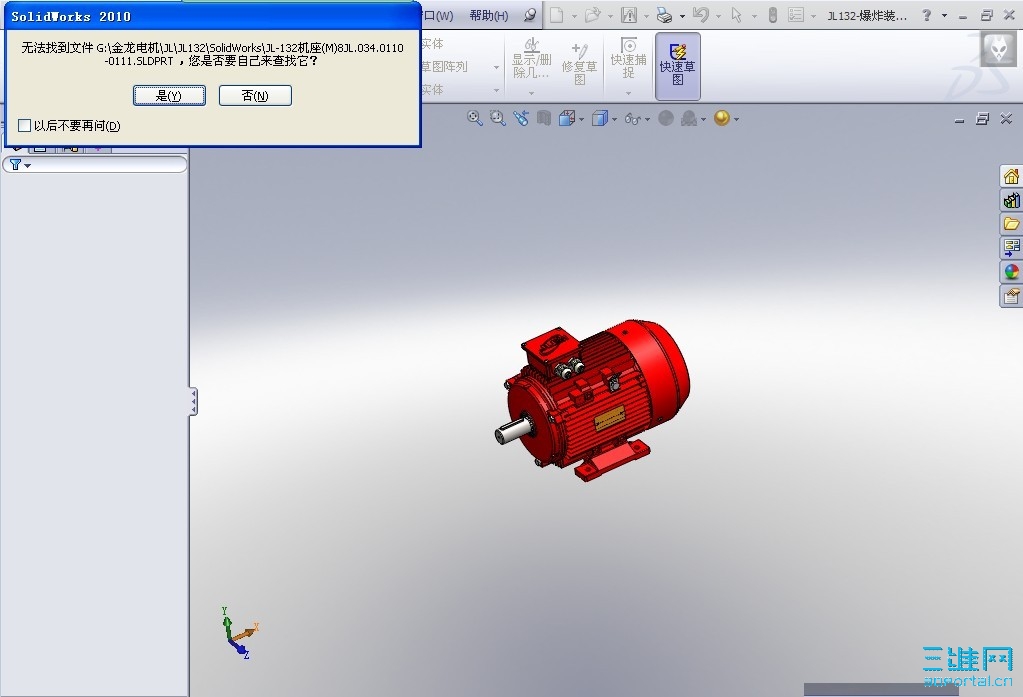Click the alien-head logo icon in ribbon
Screen dimensions: 1023x697
[998, 48]
